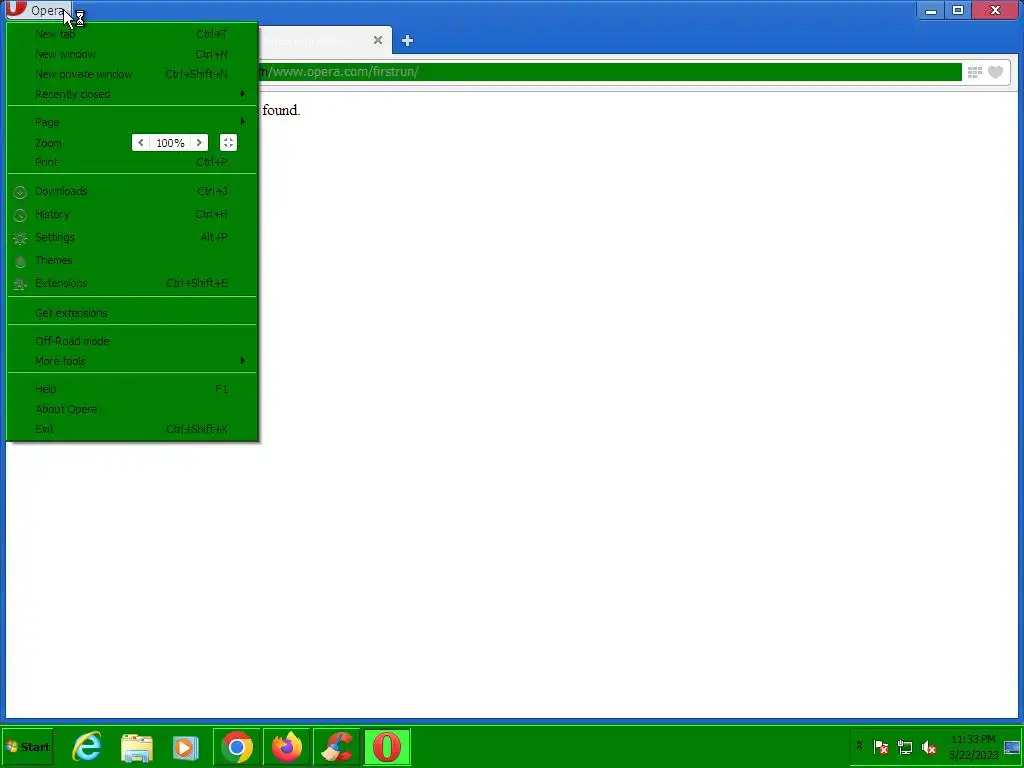Close the current browser tab
This screenshot has width=1024, height=768.
[x=377, y=40]
